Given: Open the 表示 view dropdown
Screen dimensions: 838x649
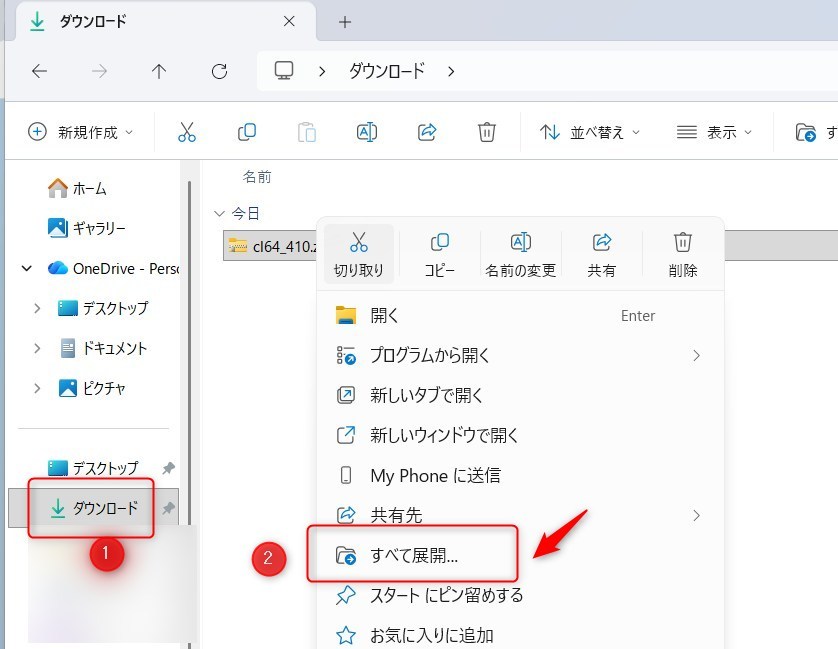Looking at the screenshot, I should click(714, 132).
